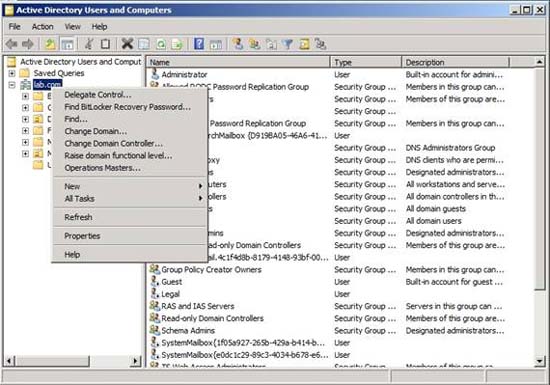Create a new user with toolbar icon
This screenshot has width=550, height=385.
pos(238,44)
